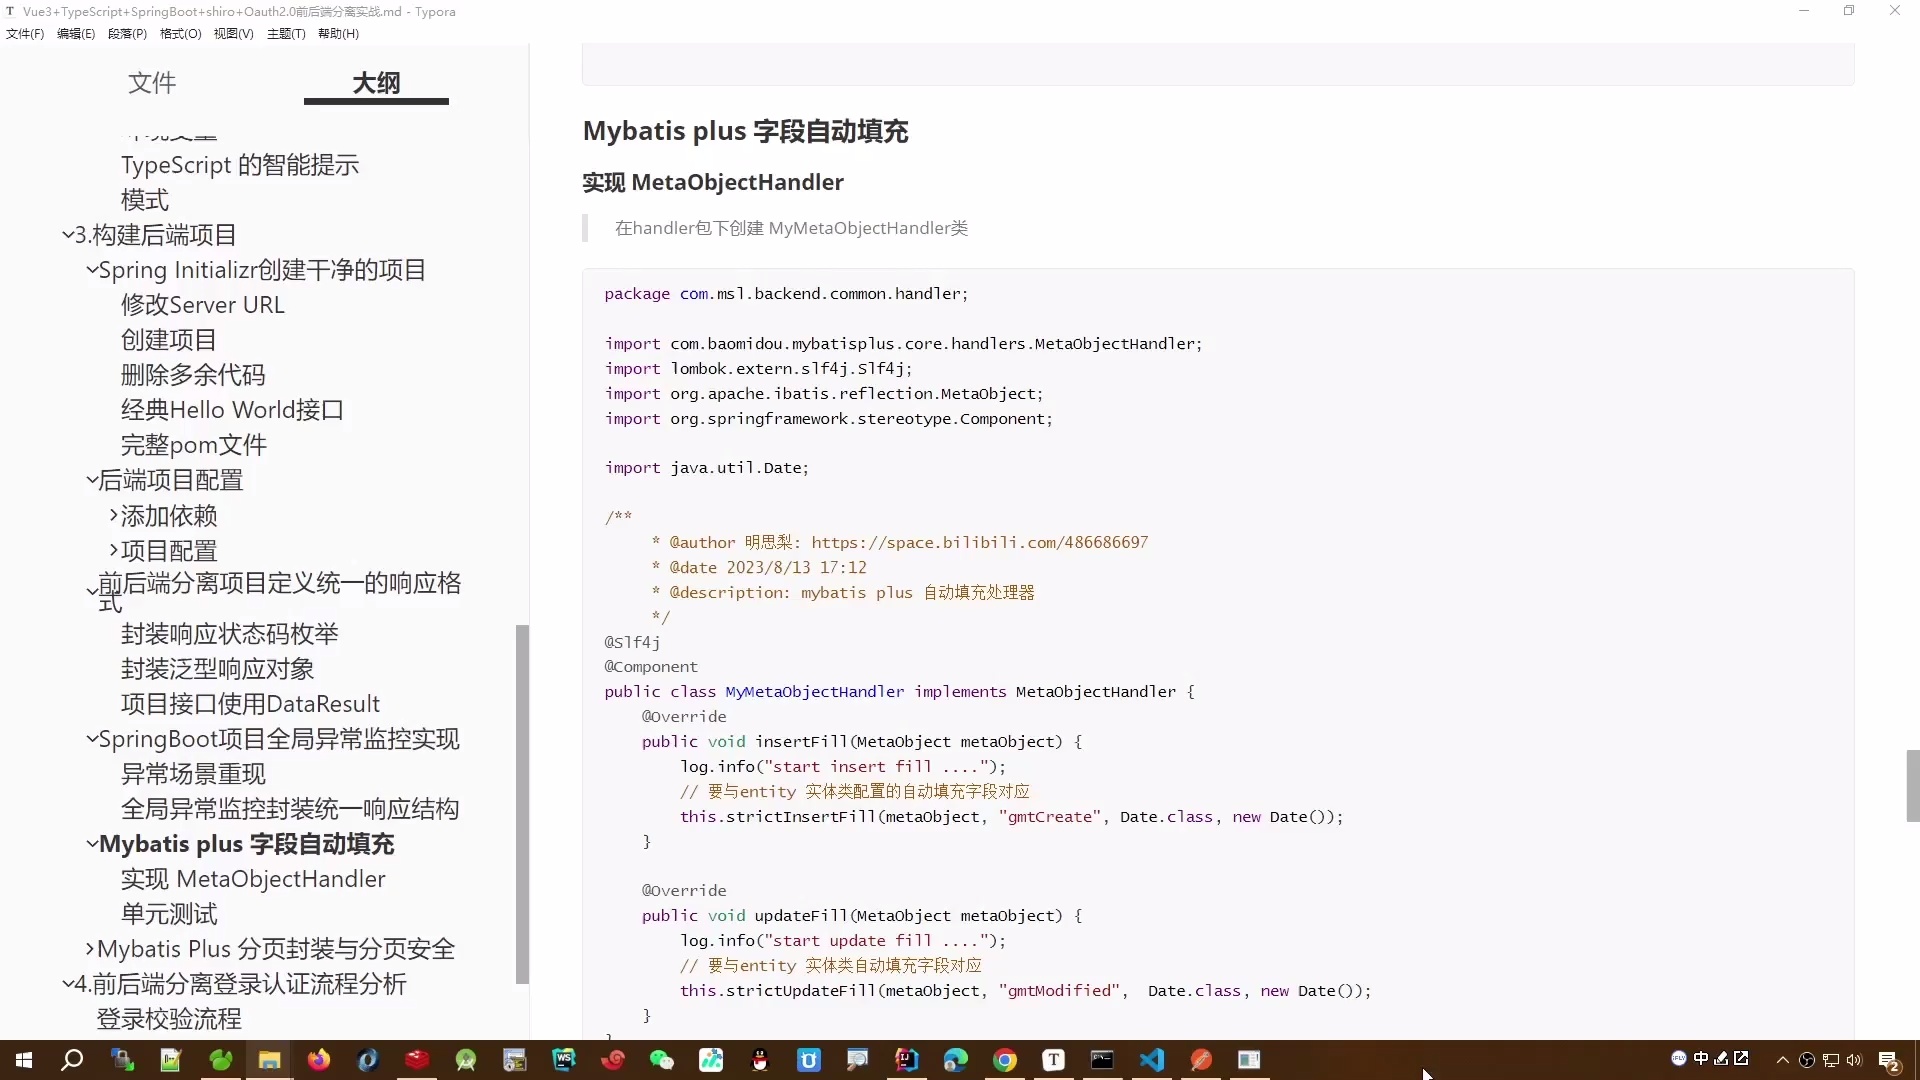This screenshot has height=1080, width=1920.
Task: Launch Android Studio from the taskbar
Action: tap(466, 1060)
